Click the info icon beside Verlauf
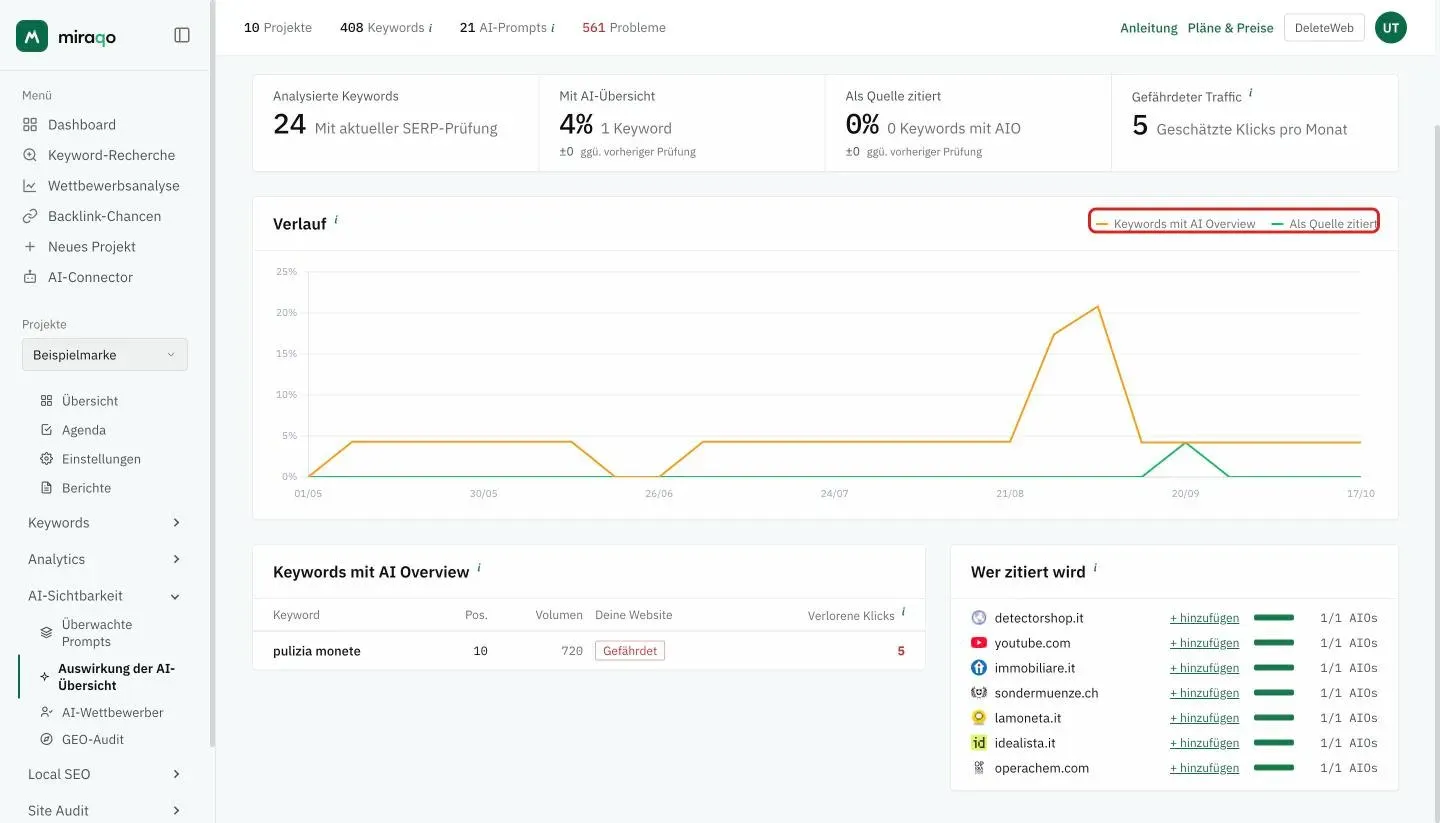This screenshot has height=823, width=1440. (336, 219)
